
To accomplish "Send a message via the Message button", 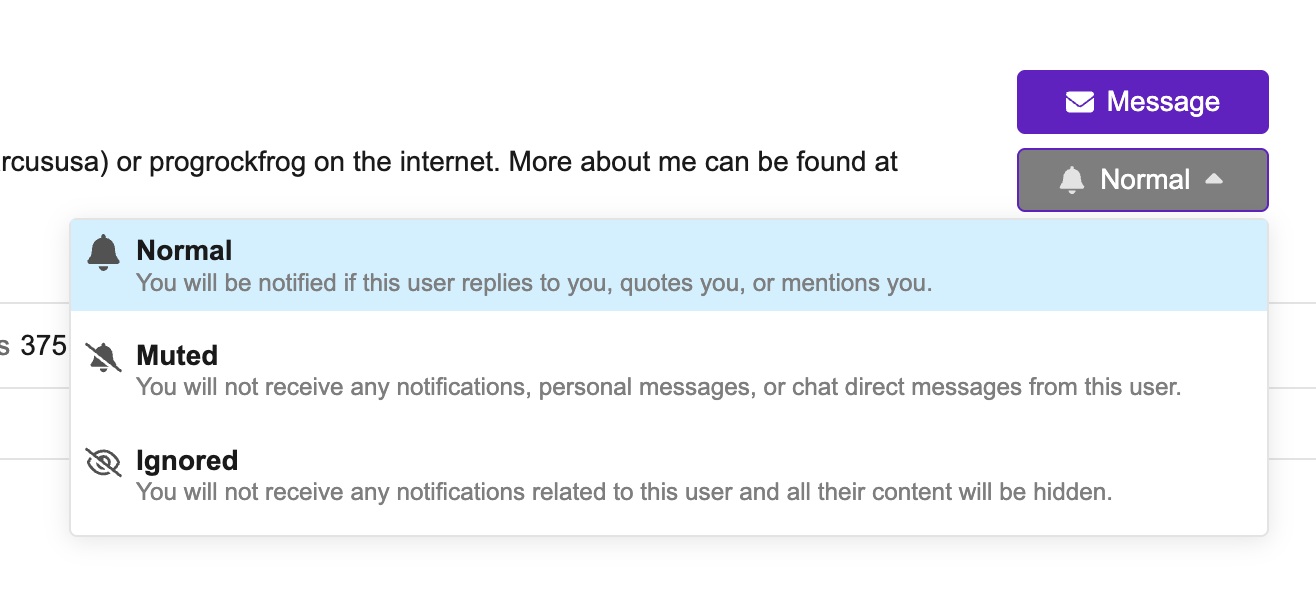I will (x=1142, y=102).
